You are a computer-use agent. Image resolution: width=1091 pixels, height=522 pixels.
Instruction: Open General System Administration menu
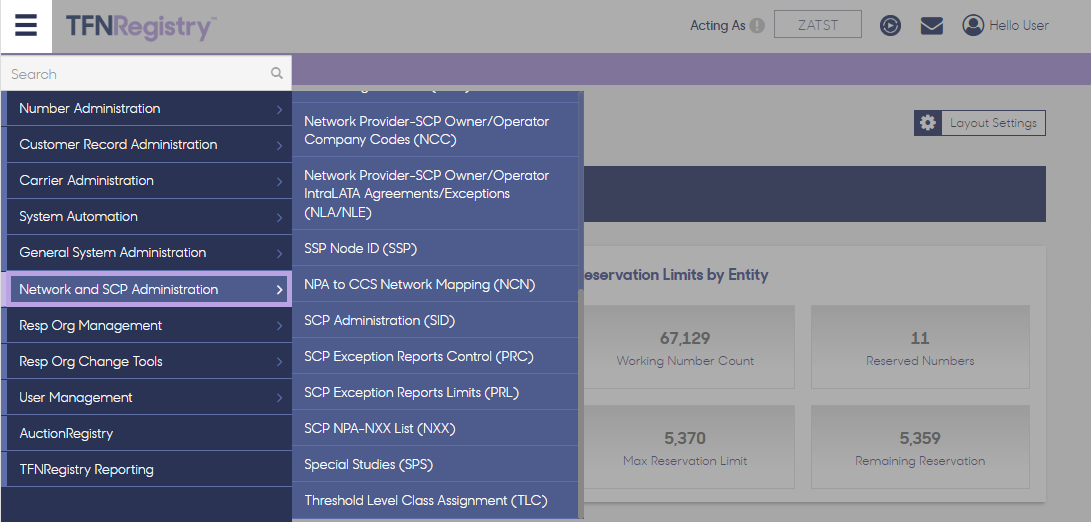[149, 253]
